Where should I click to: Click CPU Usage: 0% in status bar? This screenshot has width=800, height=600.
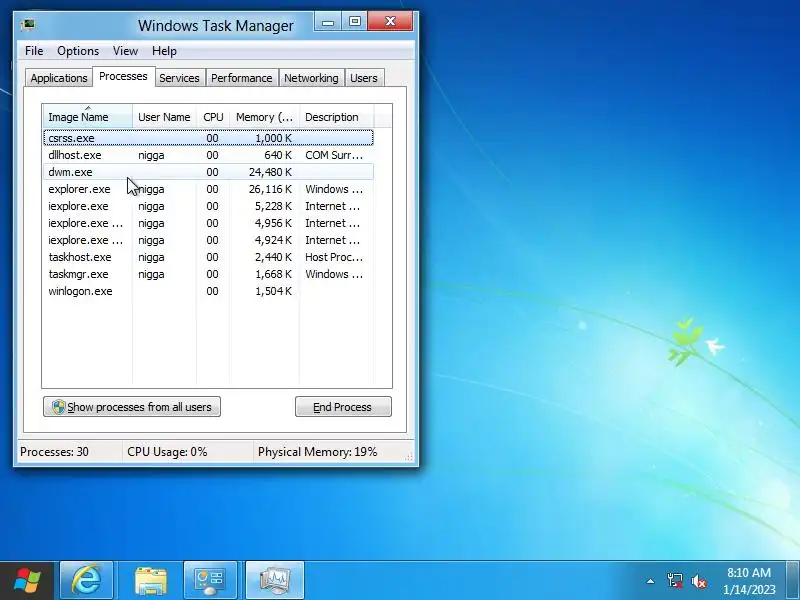tap(167, 452)
